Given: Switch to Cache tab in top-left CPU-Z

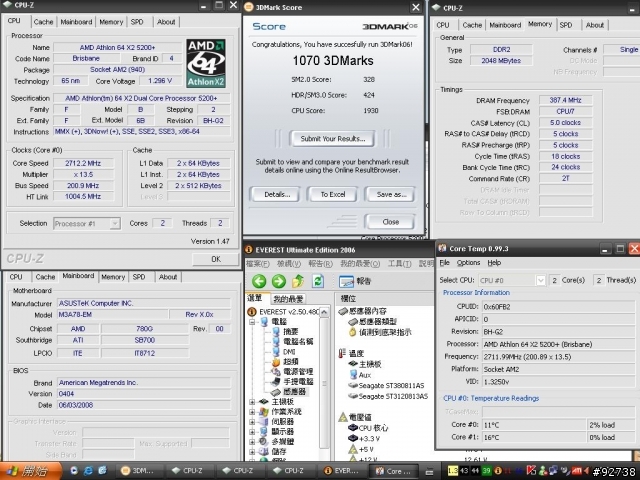Looking at the screenshot, I should click(x=43, y=22).
